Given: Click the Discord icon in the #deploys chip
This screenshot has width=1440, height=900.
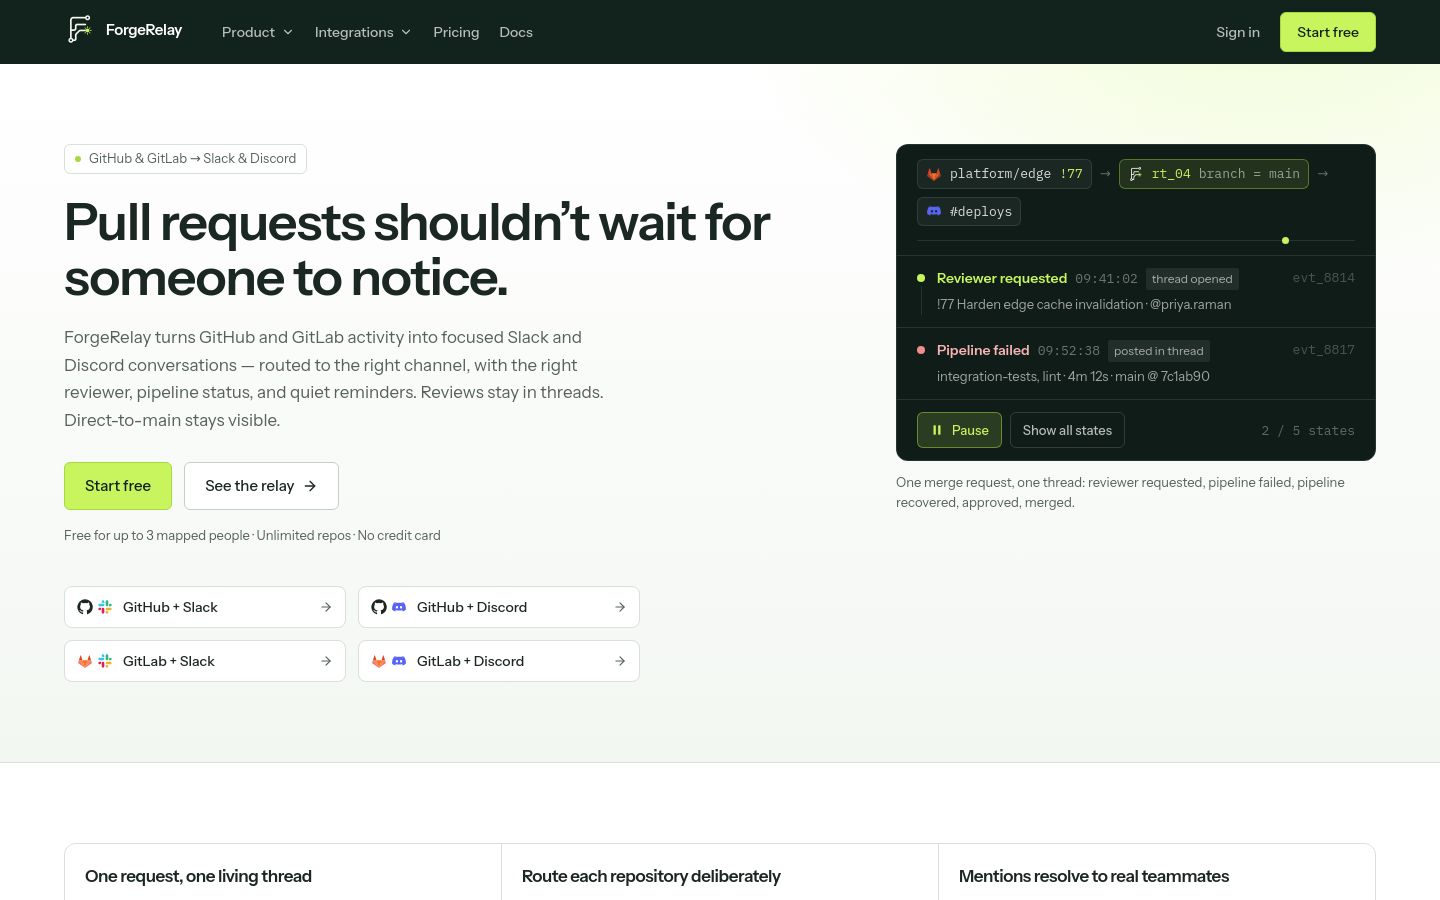Looking at the screenshot, I should coord(934,211).
